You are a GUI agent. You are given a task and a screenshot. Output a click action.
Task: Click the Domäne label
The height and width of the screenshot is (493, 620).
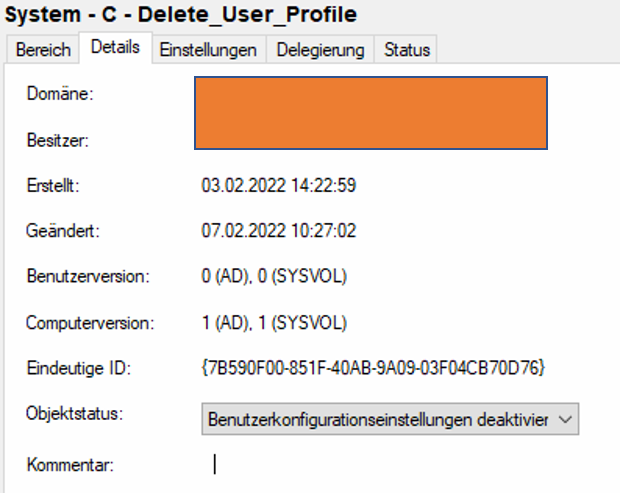60,94
